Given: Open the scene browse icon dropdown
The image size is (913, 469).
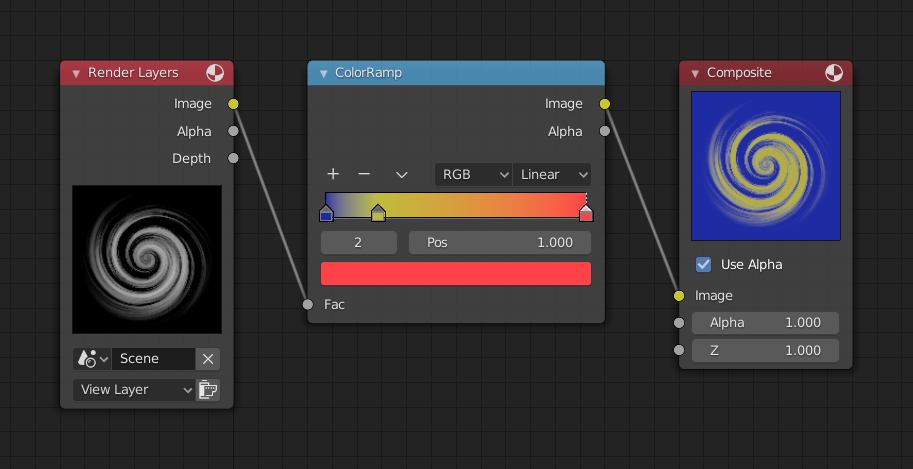Looking at the screenshot, I should tap(92, 359).
